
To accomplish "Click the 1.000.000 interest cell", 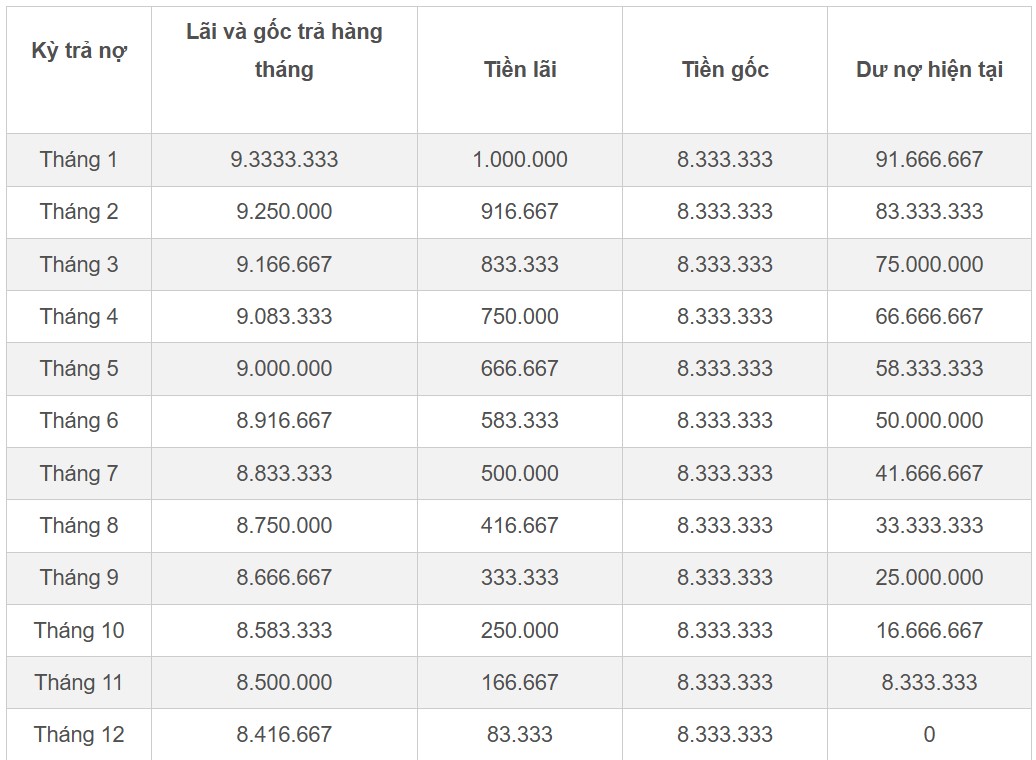I will pyautogui.click(x=520, y=159).
